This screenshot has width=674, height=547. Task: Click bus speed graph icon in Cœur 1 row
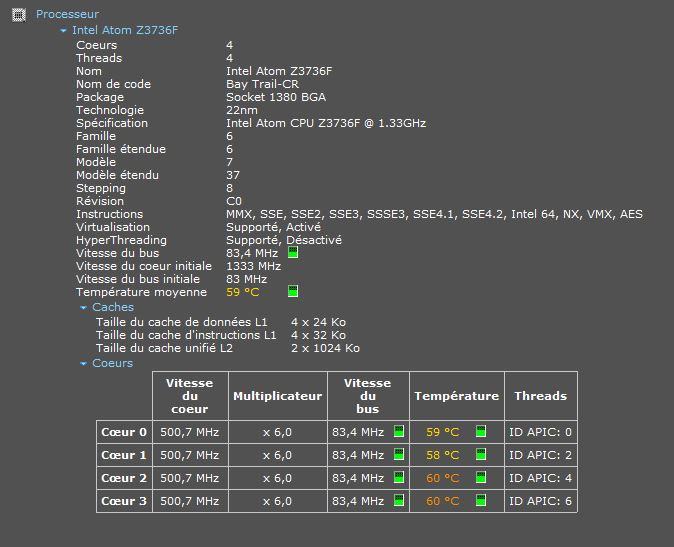tap(399, 454)
